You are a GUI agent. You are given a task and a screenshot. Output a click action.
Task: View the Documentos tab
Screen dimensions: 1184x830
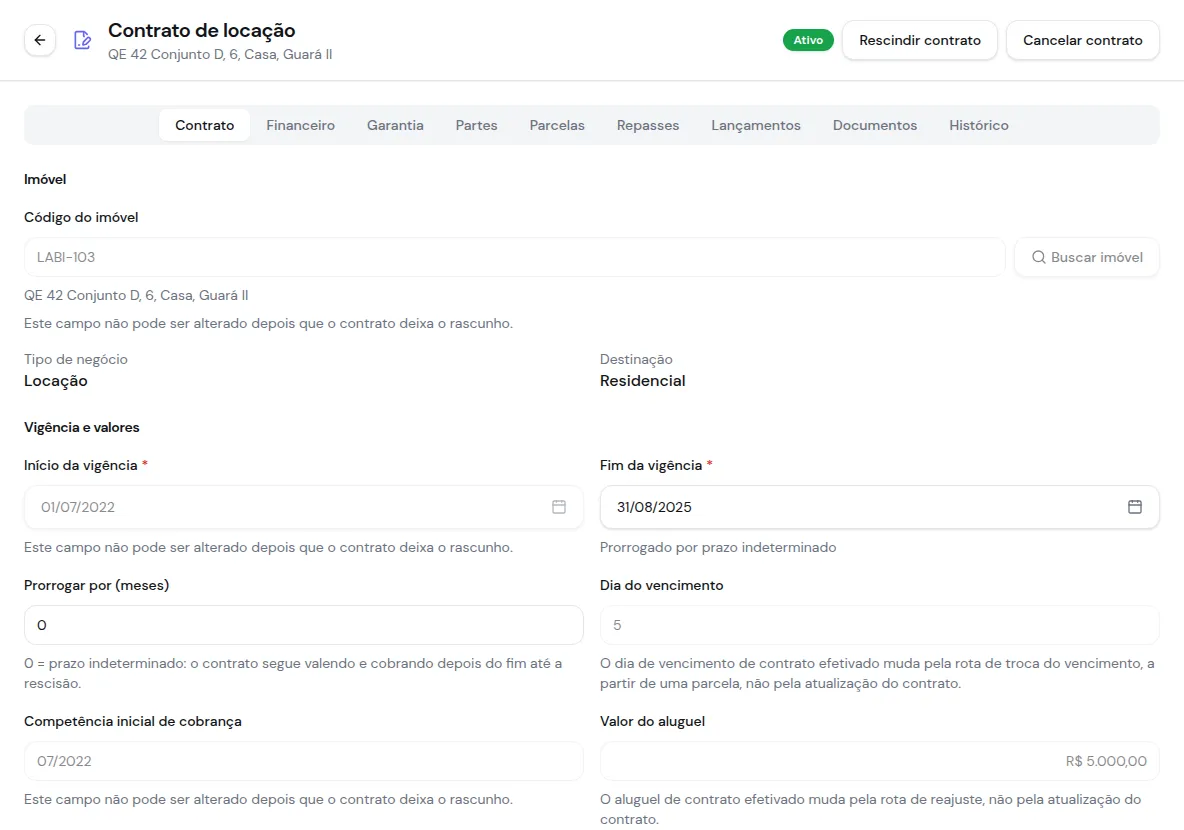pos(875,125)
